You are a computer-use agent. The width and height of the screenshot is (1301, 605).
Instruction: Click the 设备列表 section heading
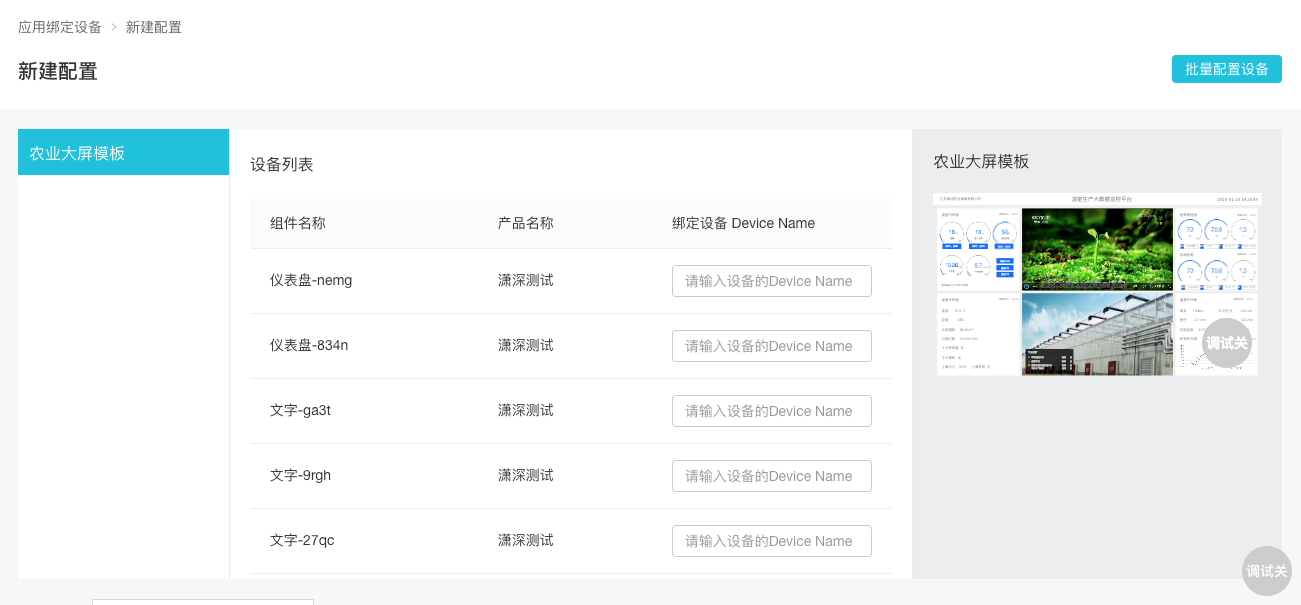tap(282, 164)
